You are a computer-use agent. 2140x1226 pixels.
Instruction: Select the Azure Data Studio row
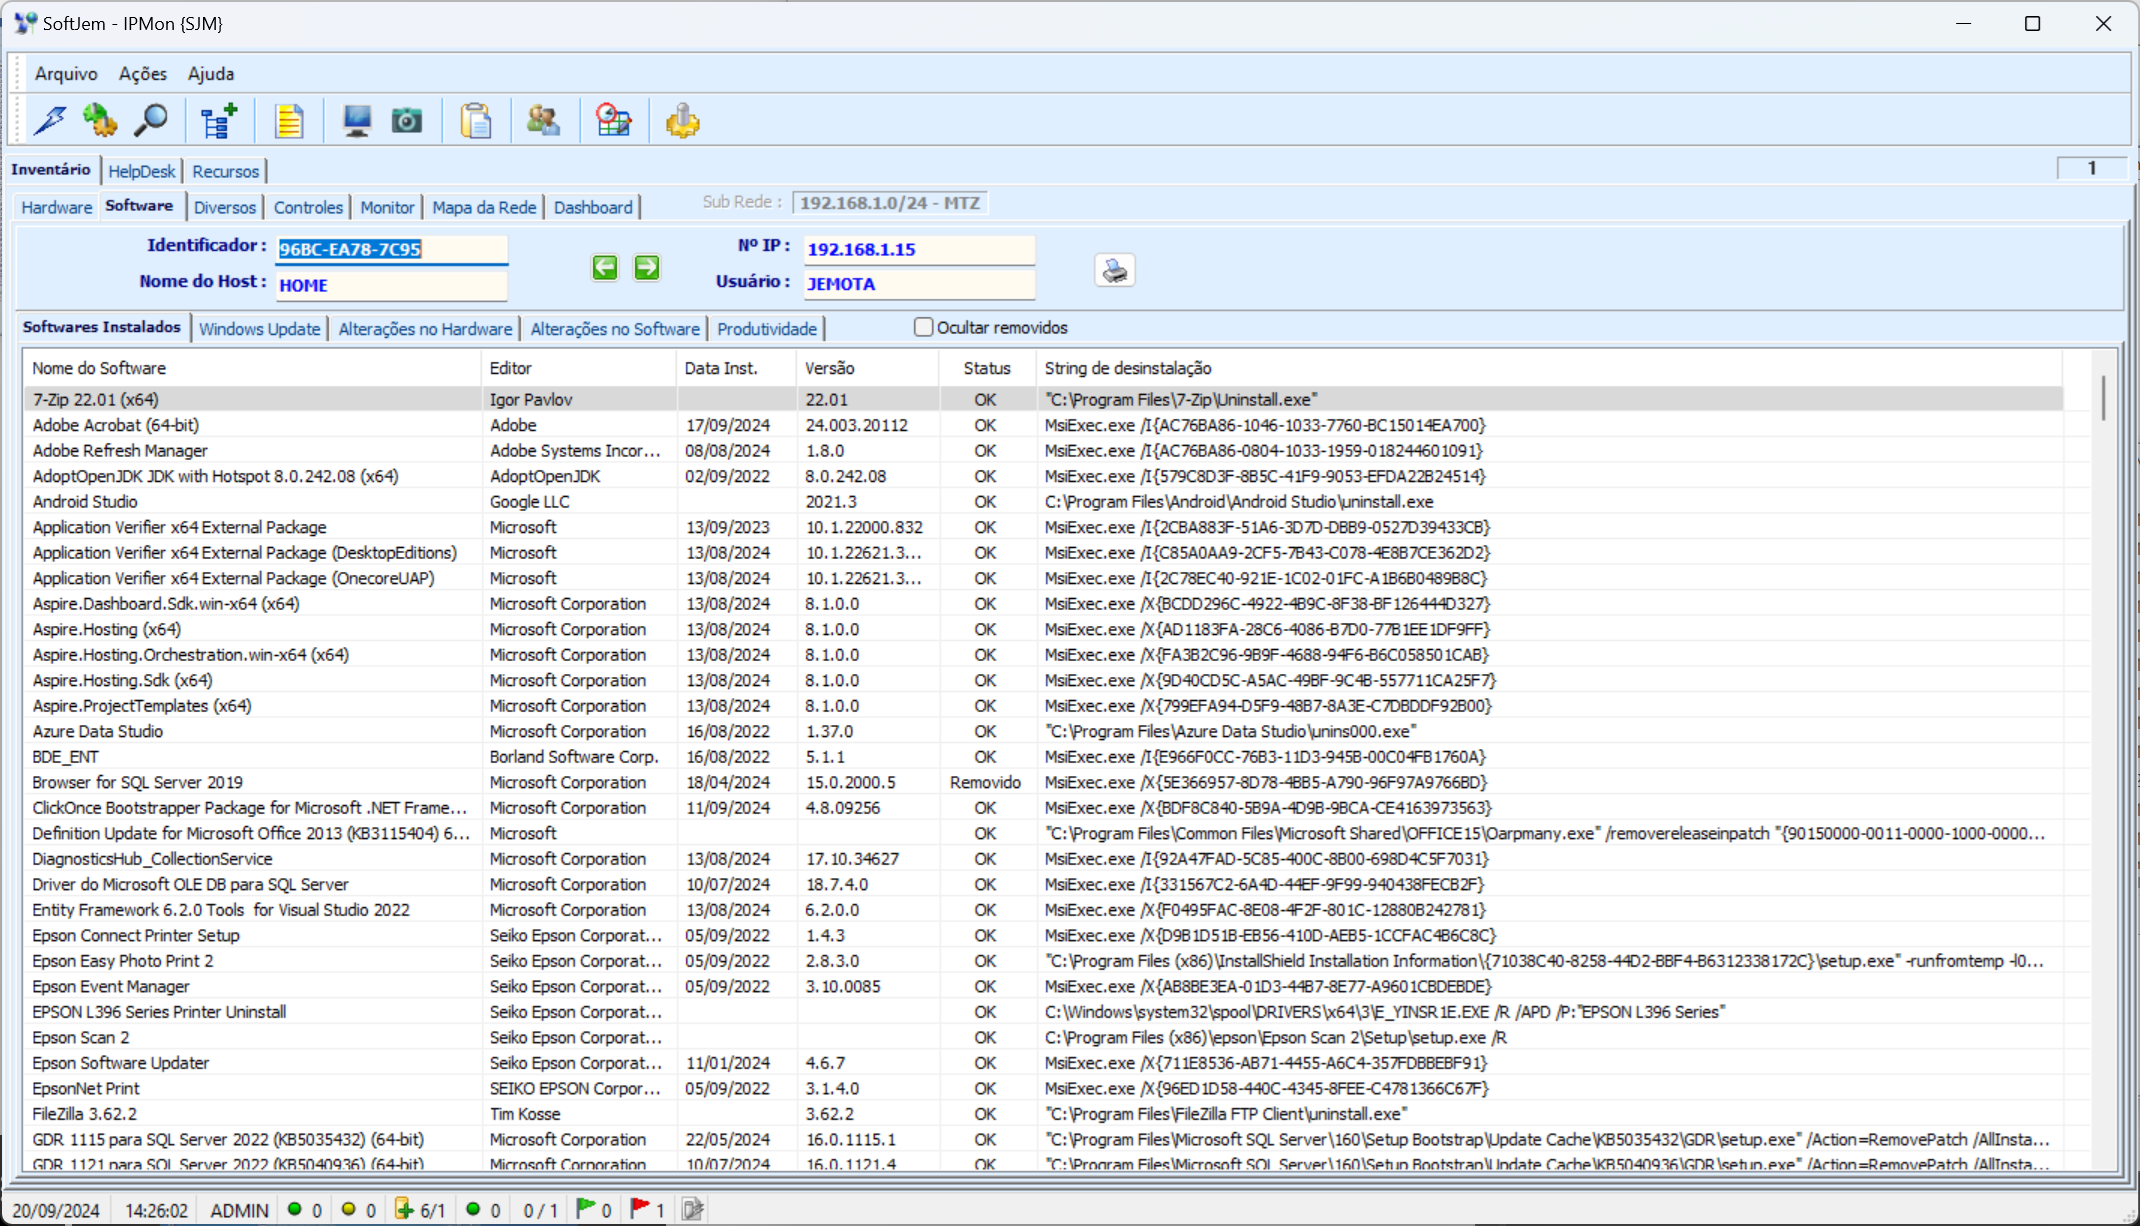[x=1043, y=731]
